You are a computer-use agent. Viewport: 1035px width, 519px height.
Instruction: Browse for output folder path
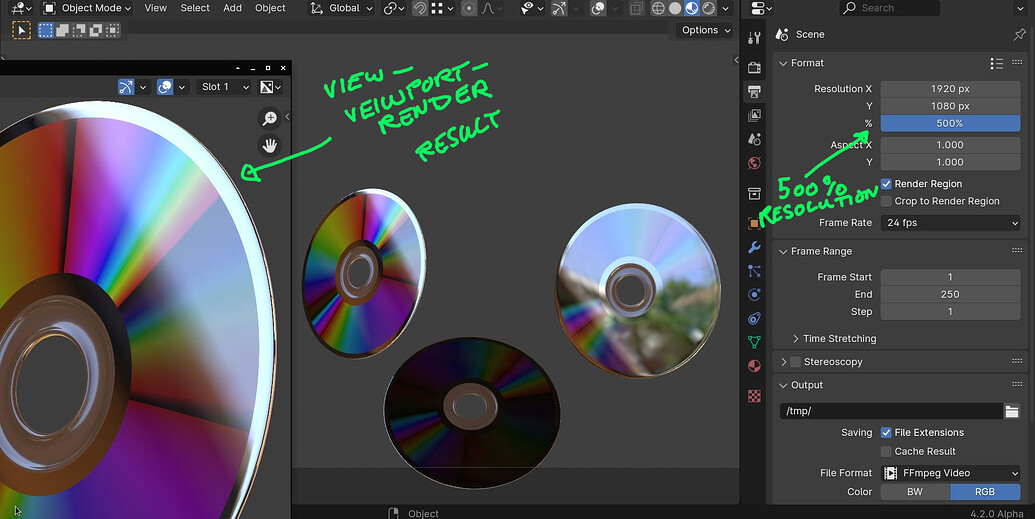pos(1012,411)
